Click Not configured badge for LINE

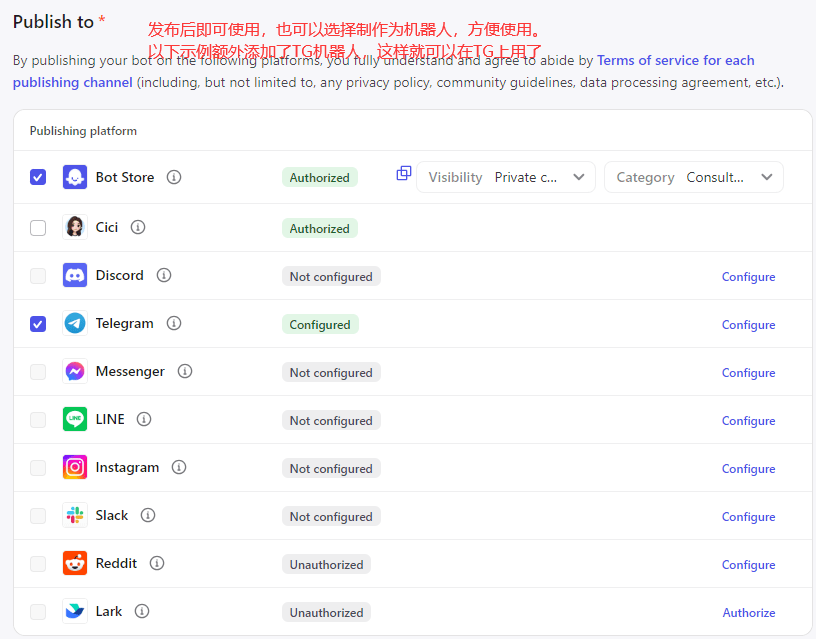331,420
